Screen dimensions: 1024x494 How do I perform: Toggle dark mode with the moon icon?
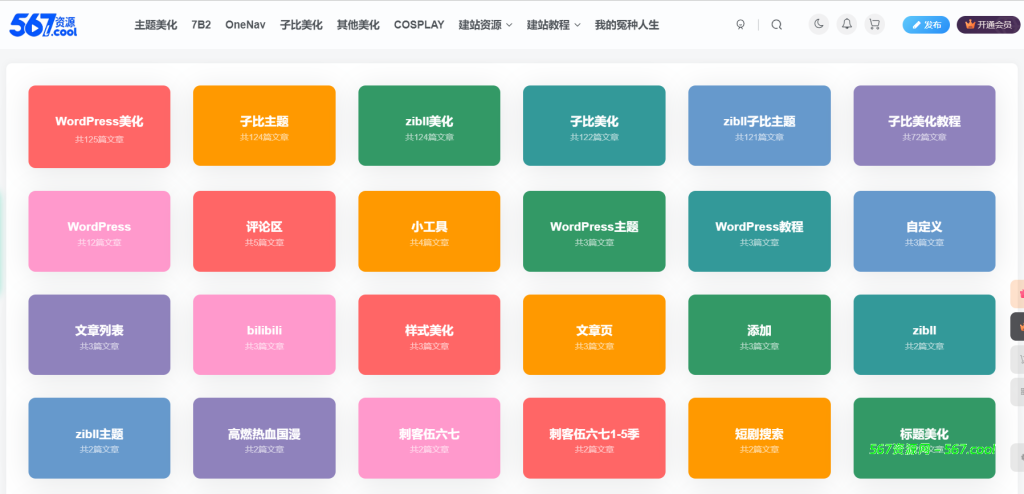pos(819,25)
